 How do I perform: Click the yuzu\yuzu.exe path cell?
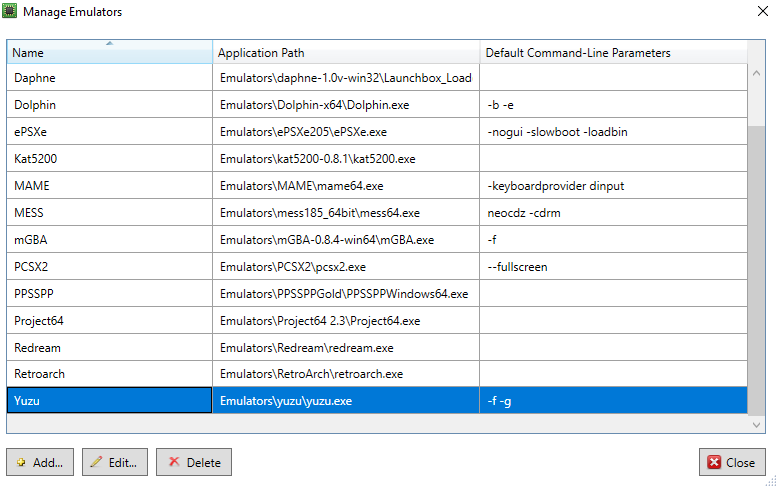pos(346,400)
